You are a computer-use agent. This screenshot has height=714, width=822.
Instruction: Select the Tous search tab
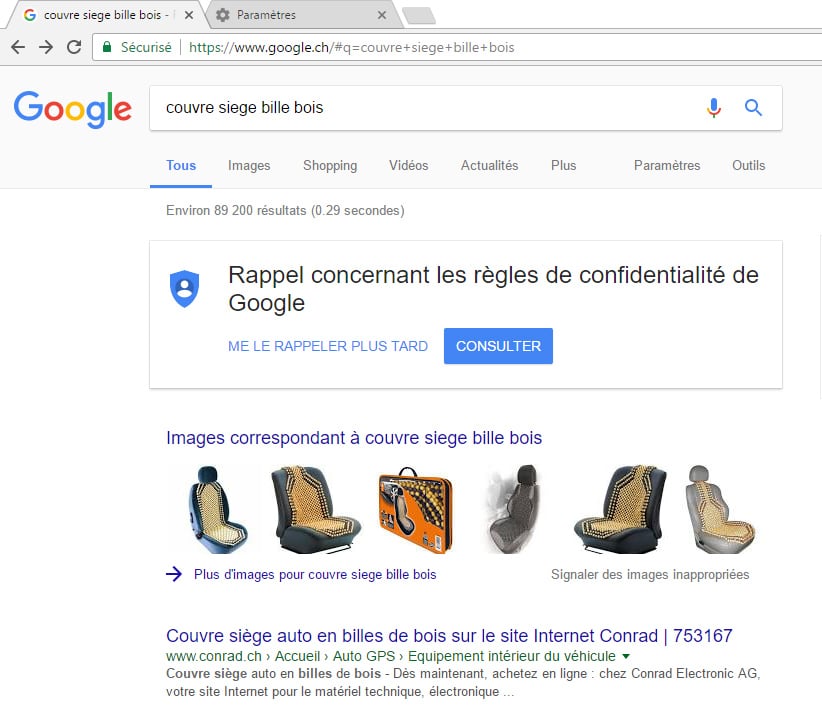pos(181,166)
